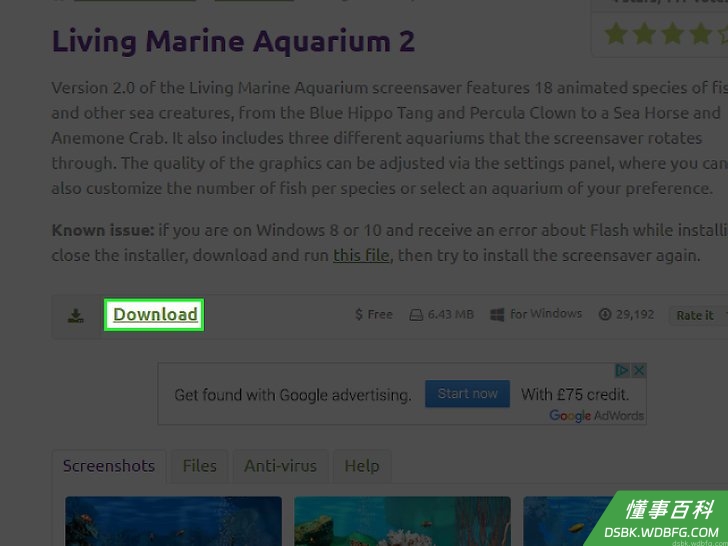Switch to the Files tab

coord(200,466)
